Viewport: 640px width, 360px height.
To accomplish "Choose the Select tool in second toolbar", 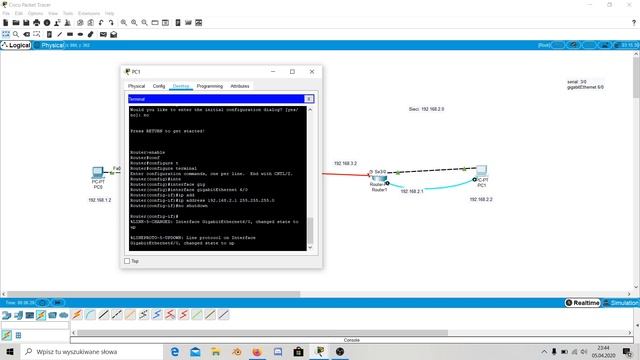I will pos(6,34).
